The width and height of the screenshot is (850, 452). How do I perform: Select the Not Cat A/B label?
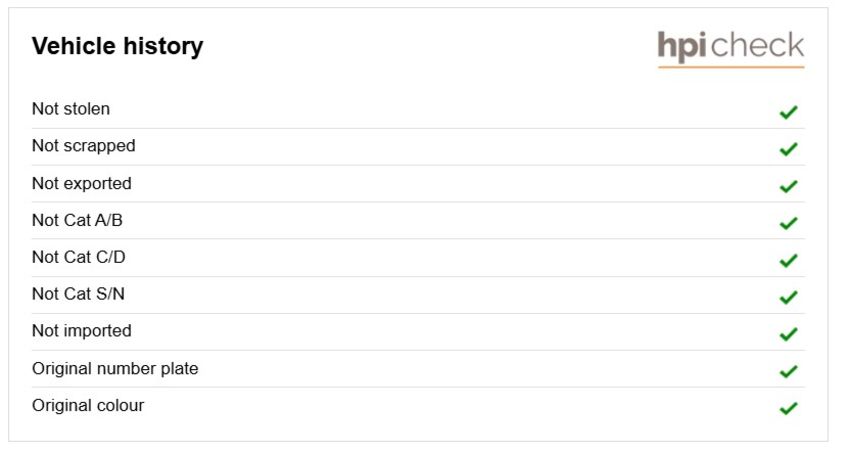point(78,221)
